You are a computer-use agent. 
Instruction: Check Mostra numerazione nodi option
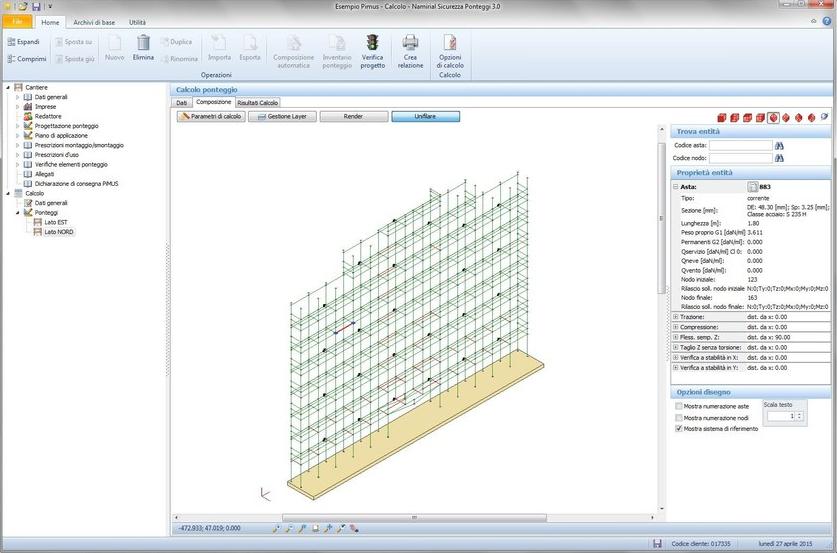click(x=679, y=417)
